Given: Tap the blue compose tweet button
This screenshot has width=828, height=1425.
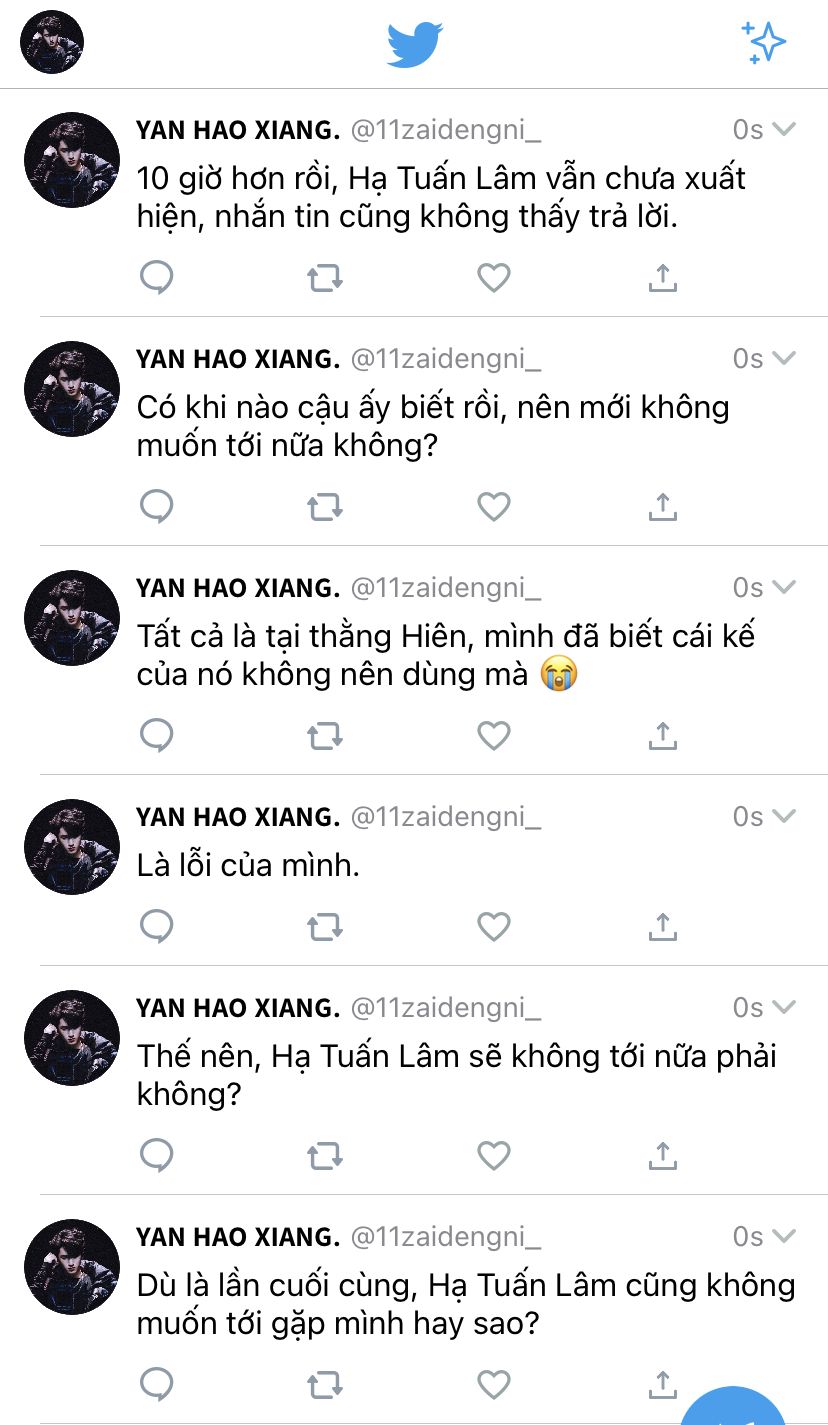Looking at the screenshot, I should pos(735,1407).
